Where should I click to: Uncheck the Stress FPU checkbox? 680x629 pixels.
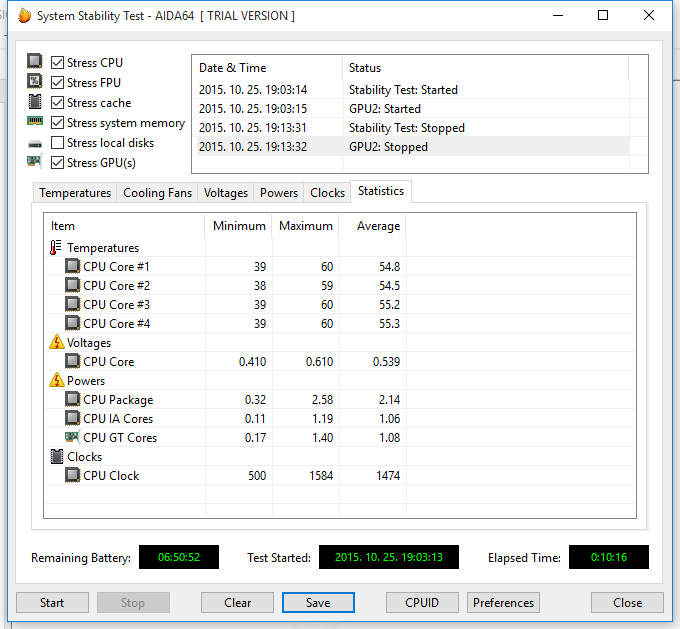pos(57,82)
